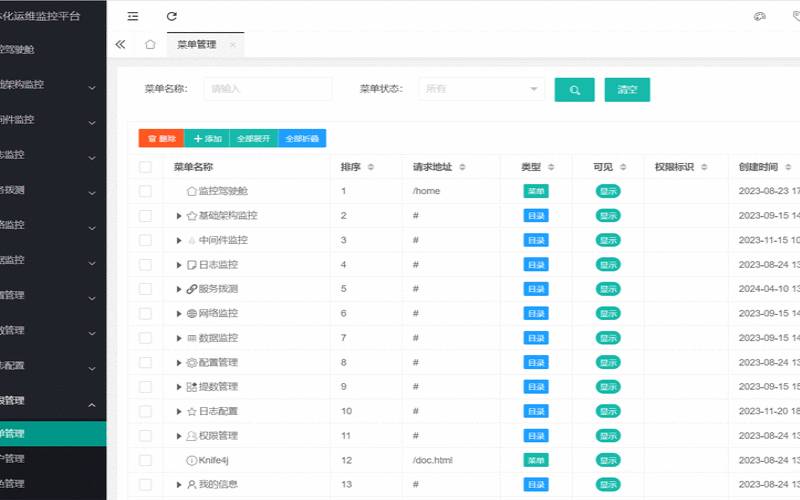
Task: Click the home icon beside 监控驾驶舱
Action: (x=191, y=191)
